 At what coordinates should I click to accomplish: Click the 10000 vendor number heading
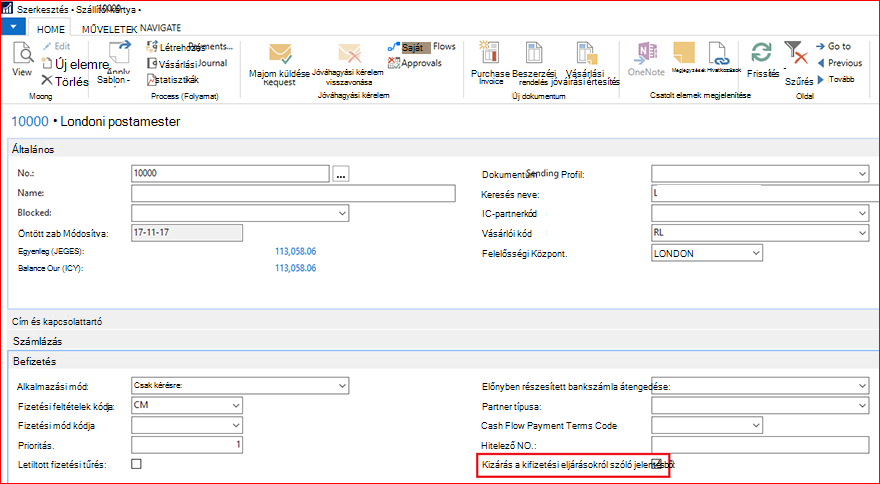click(30, 121)
